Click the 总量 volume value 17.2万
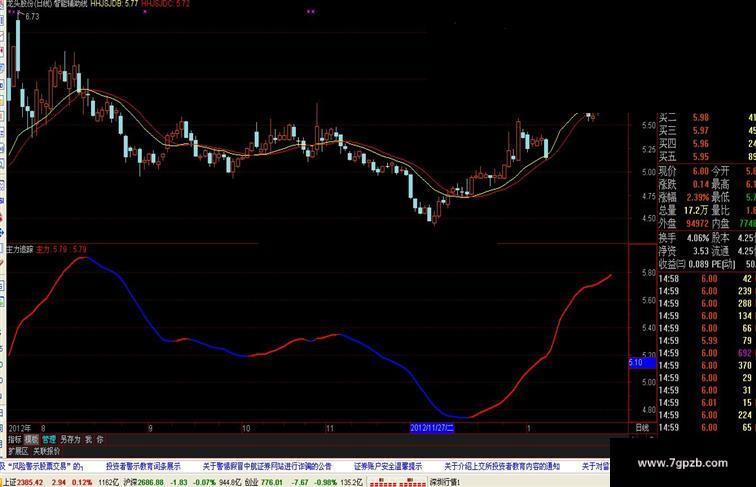This screenshot has height=487, width=756. 697,210
